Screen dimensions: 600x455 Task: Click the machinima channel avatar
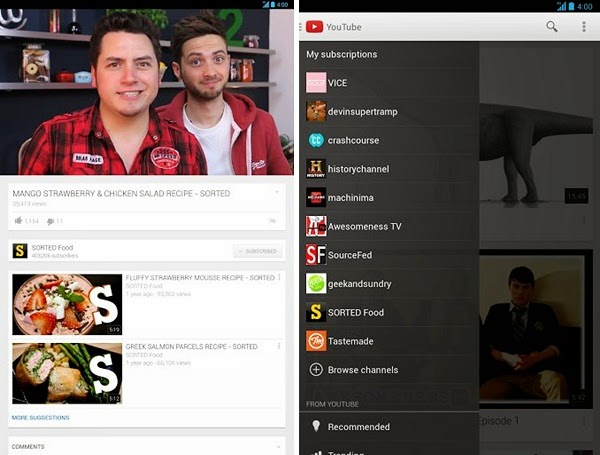click(316, 197)
